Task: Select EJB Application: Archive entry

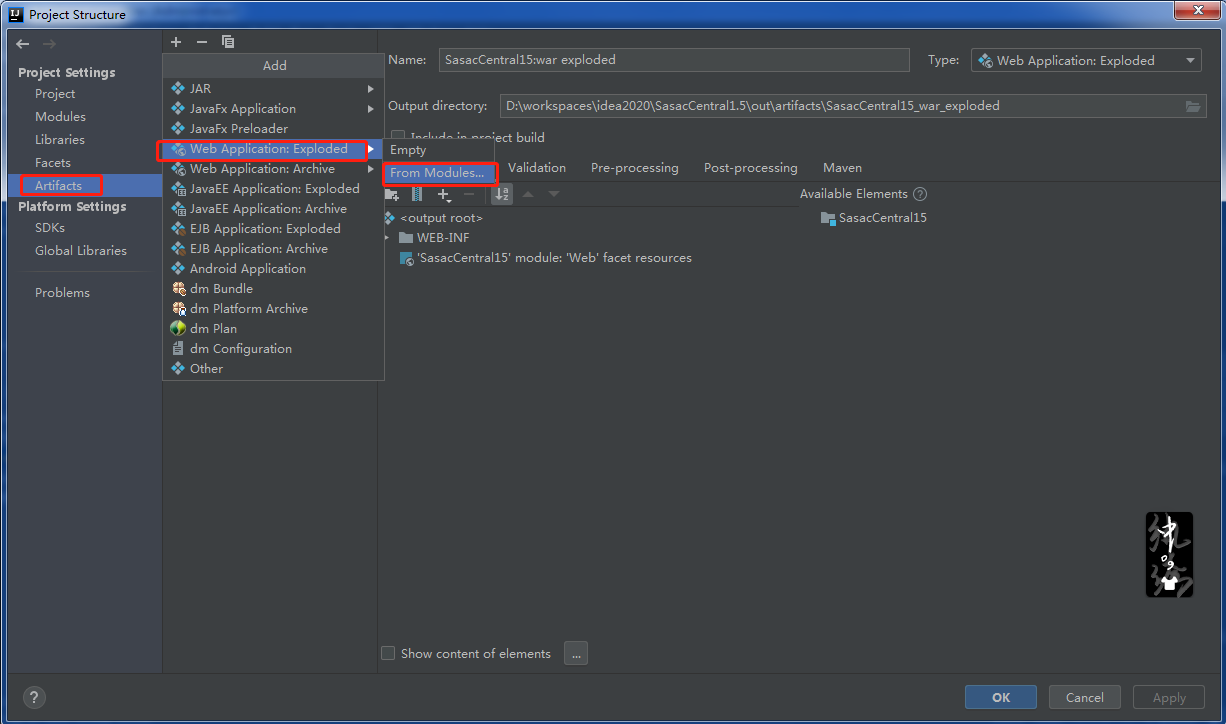Action: [x=273, y=249]
